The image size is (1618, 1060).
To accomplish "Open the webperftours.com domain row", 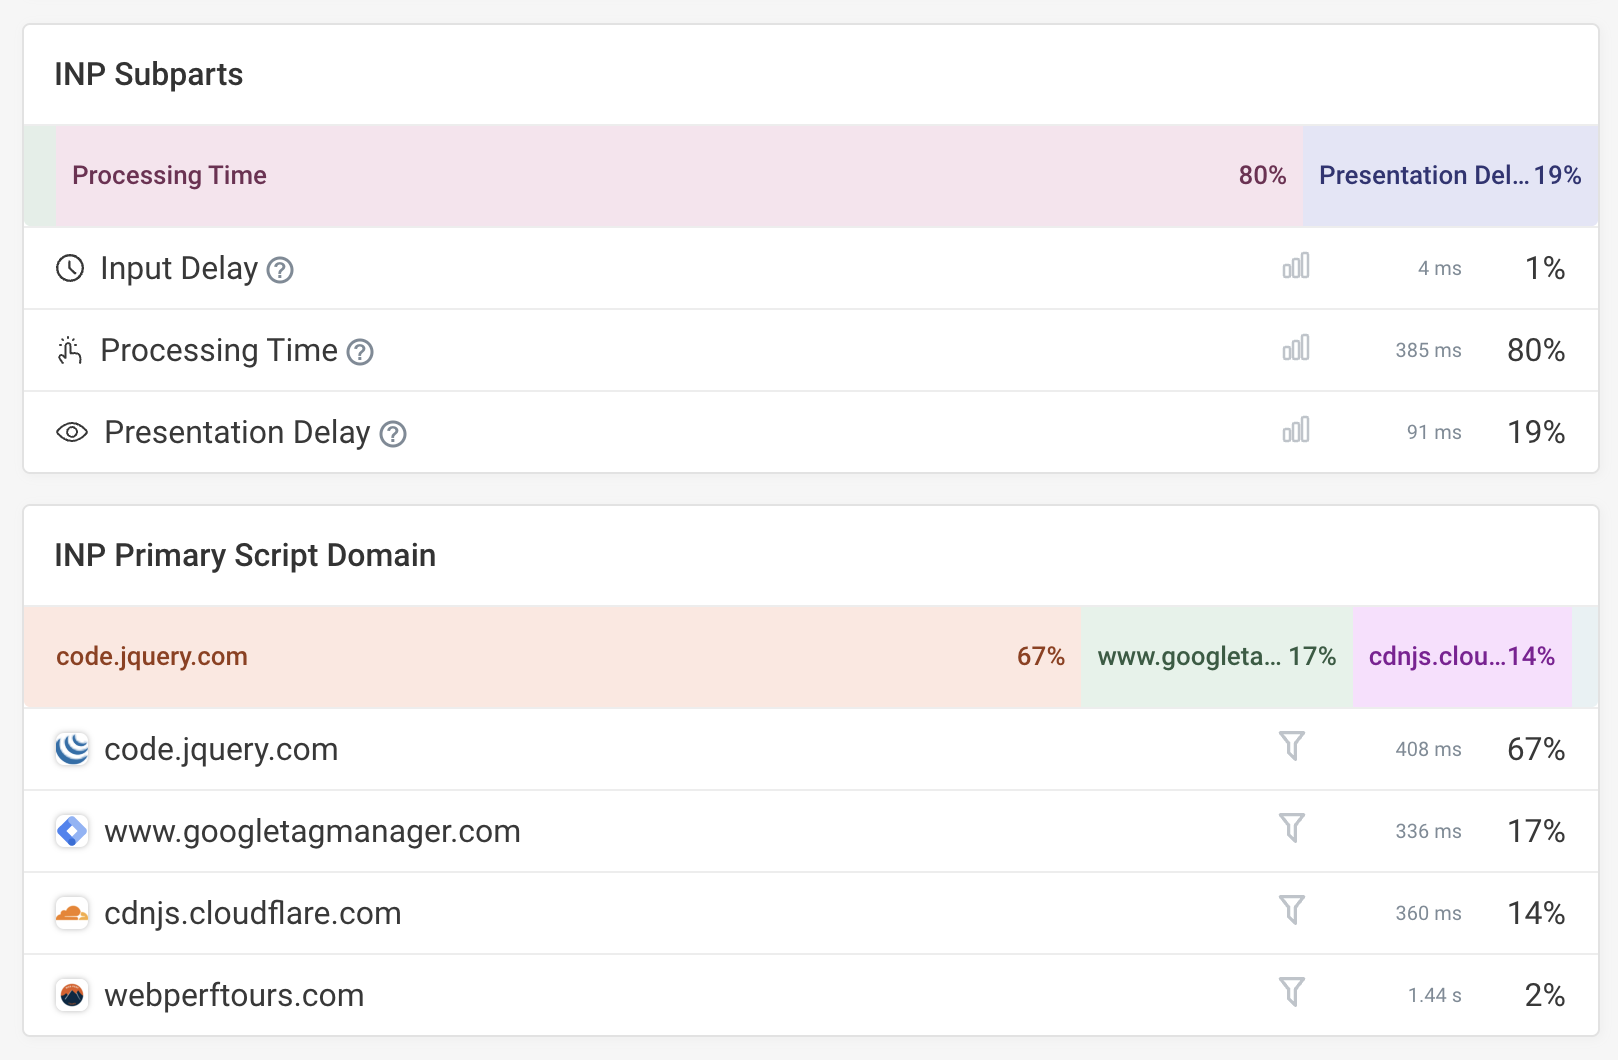I will click(x=234, y=995).
